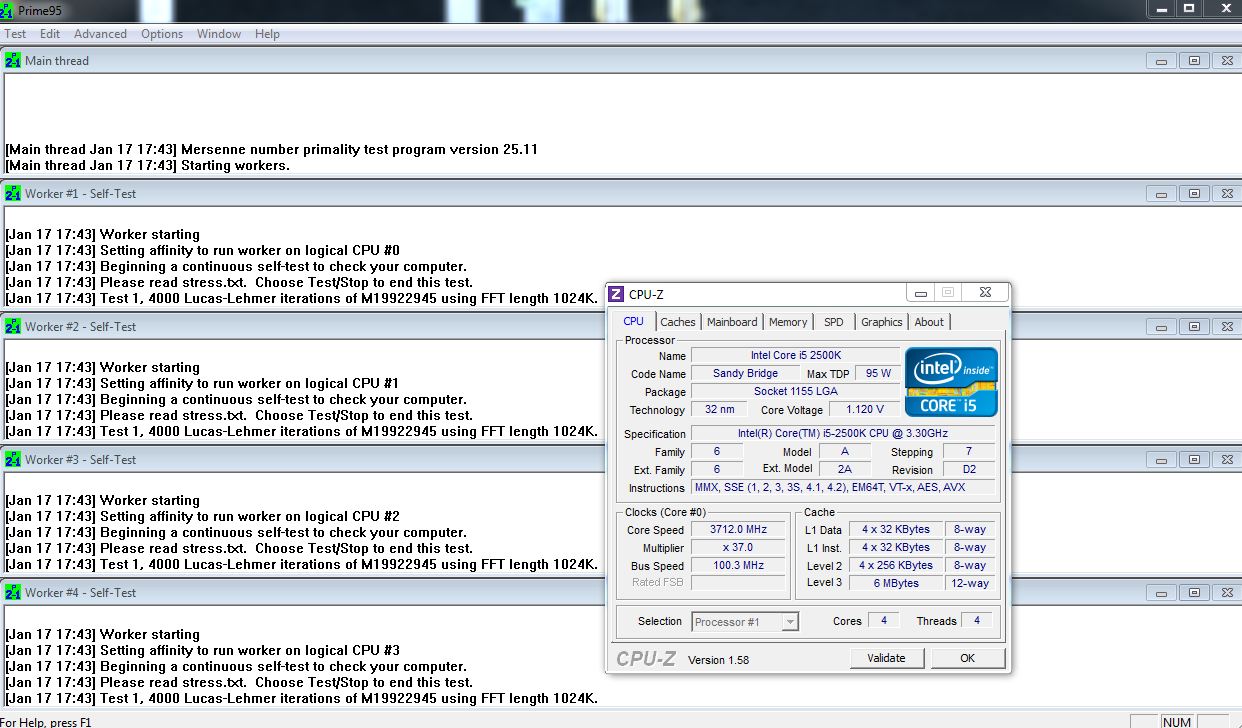Viewport: 1242px width, 728px height.
Task: Switch to the Caches tab
Action: (x=678, y=322)
